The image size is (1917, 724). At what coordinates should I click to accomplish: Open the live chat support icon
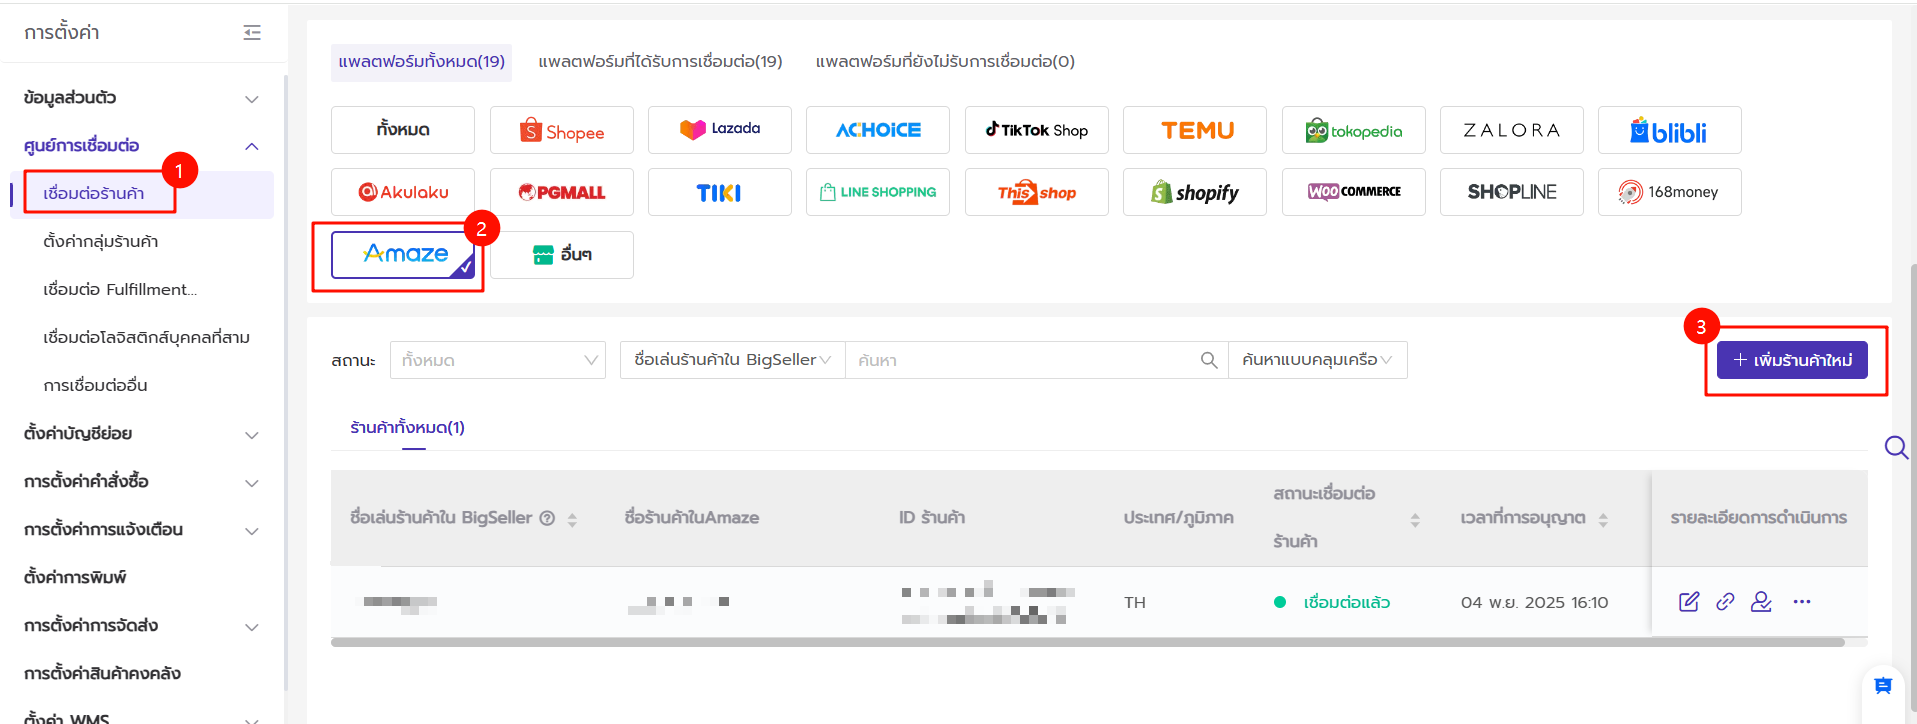tap(1883, 686)
